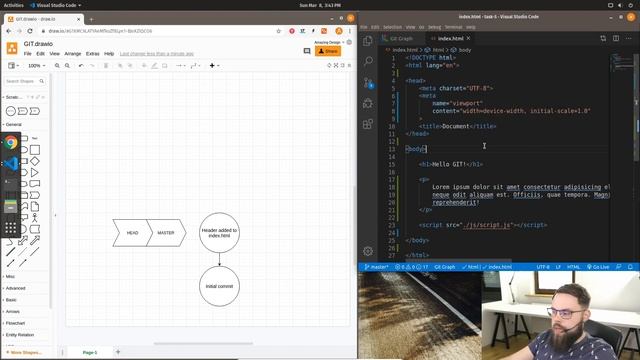The height and width of the screenshot is (360, 640).
Task: Open VS Code Source Control icon
Action: (x=368, y=82)
